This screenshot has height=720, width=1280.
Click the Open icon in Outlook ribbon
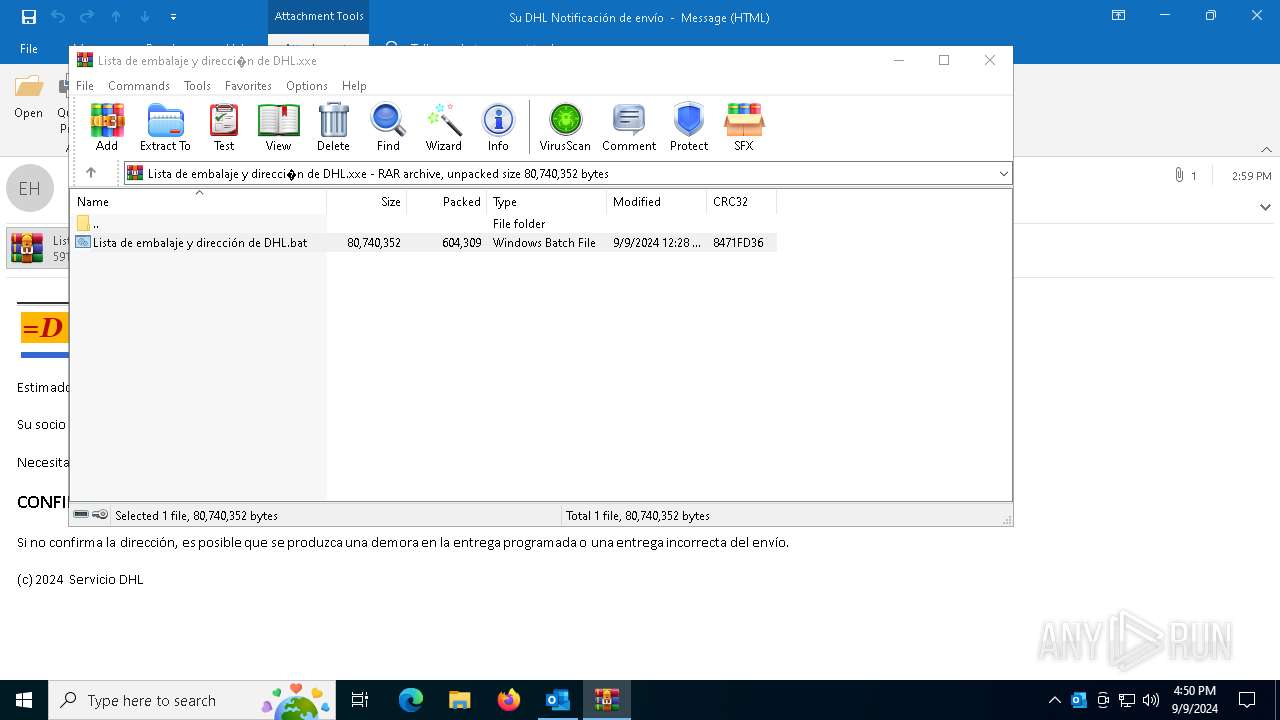pyautogui.click(x=28, y=98)
